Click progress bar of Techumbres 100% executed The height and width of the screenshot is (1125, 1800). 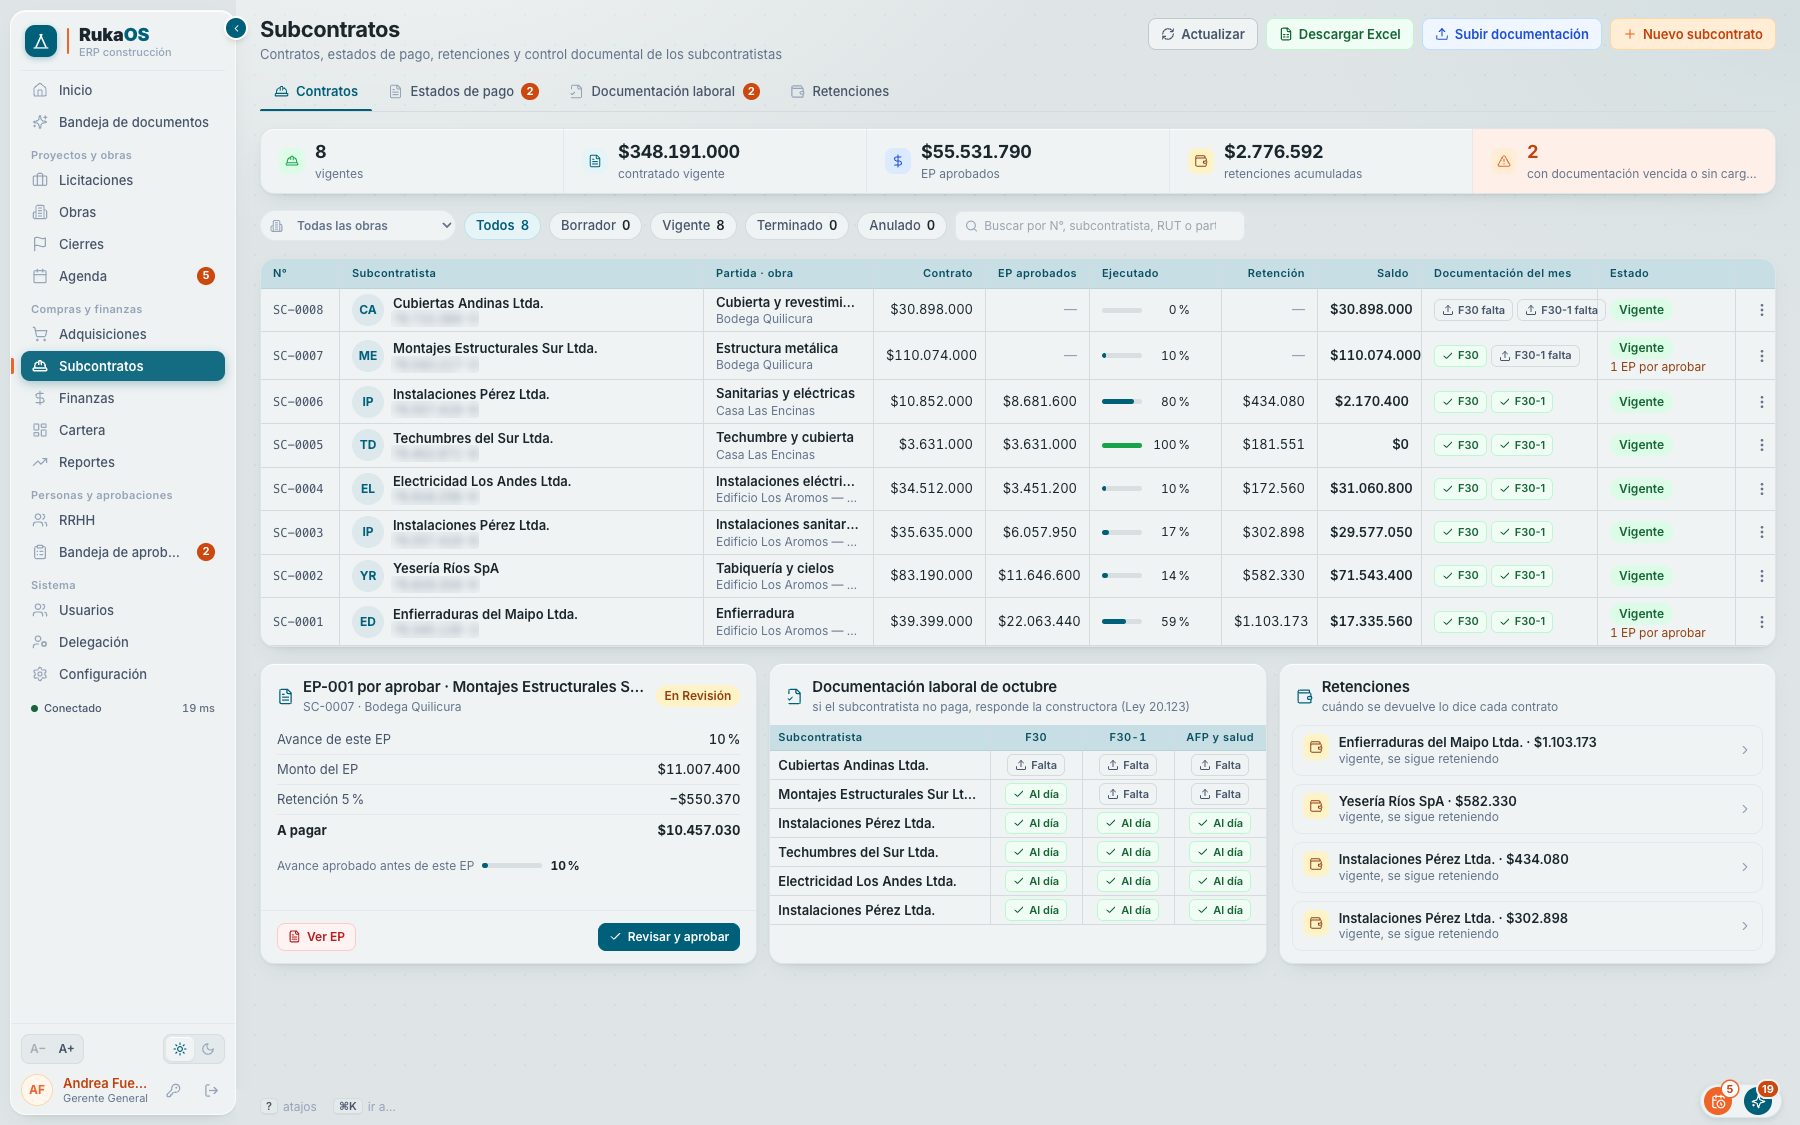click(1122, 445)
